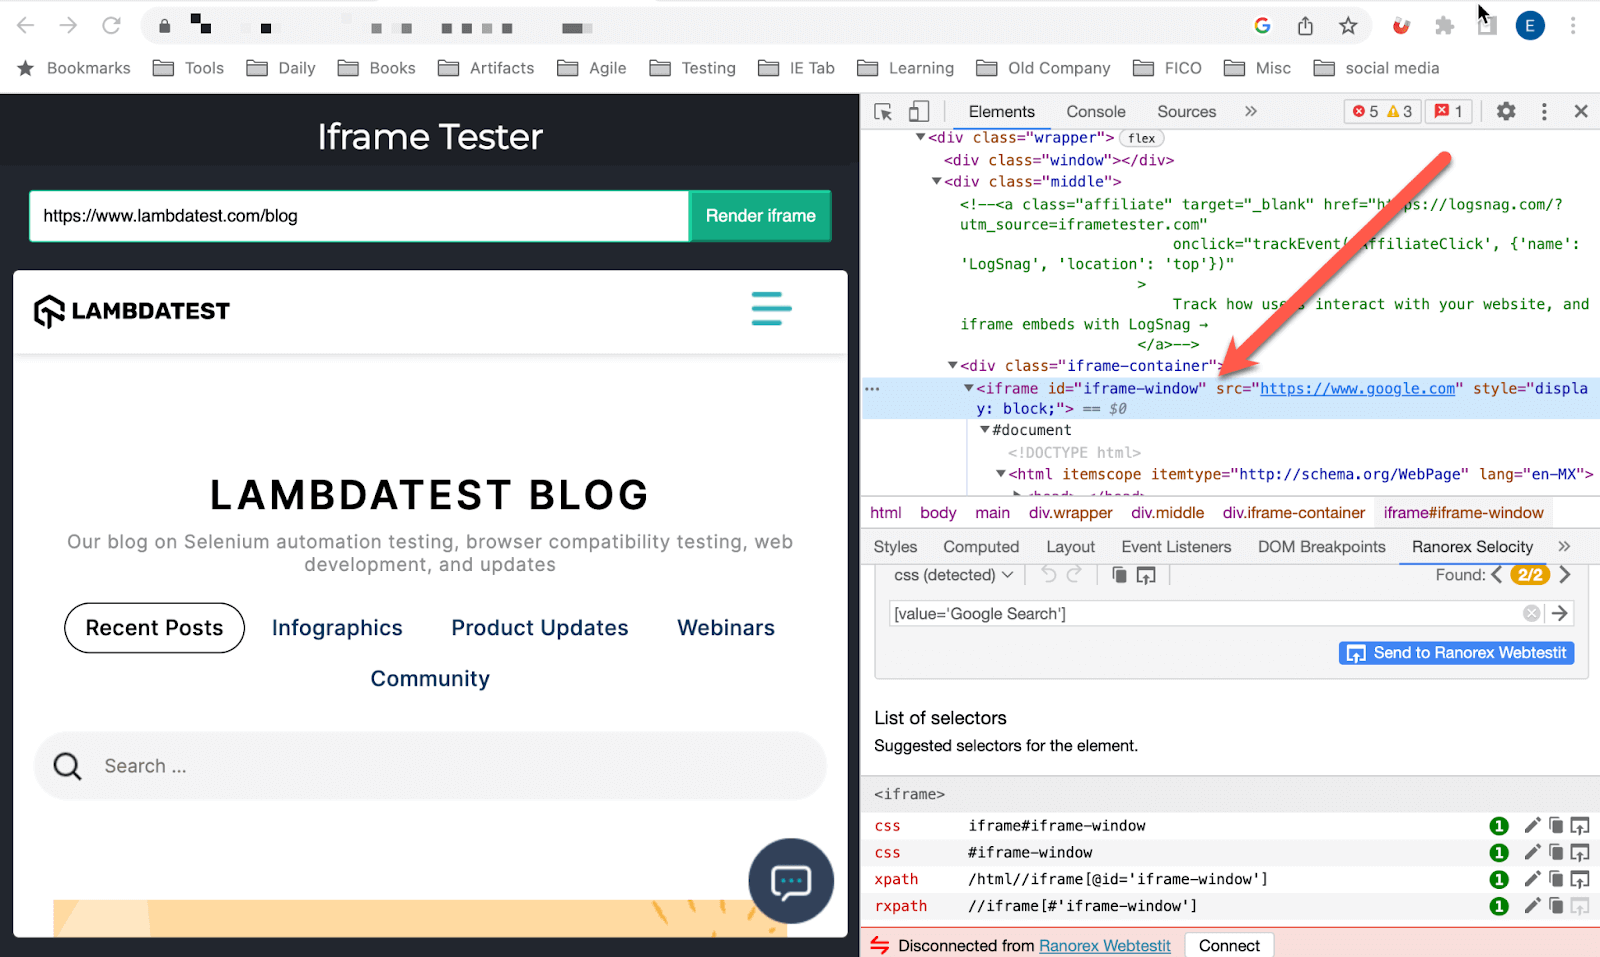
Task: Switch to Elements tab
Action: coord(1001,112)
